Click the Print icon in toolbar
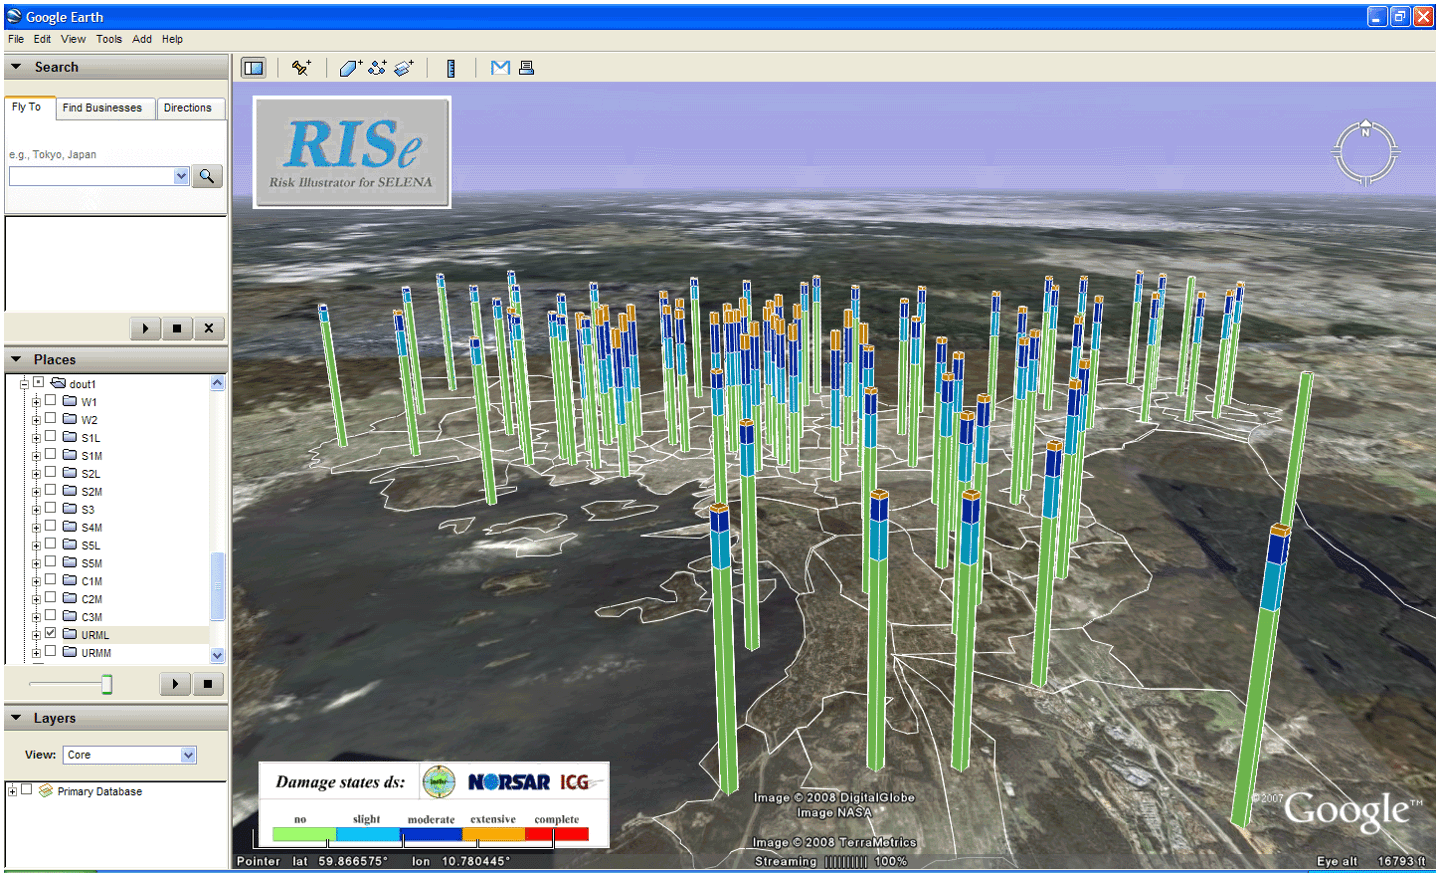 click(526, 68)
